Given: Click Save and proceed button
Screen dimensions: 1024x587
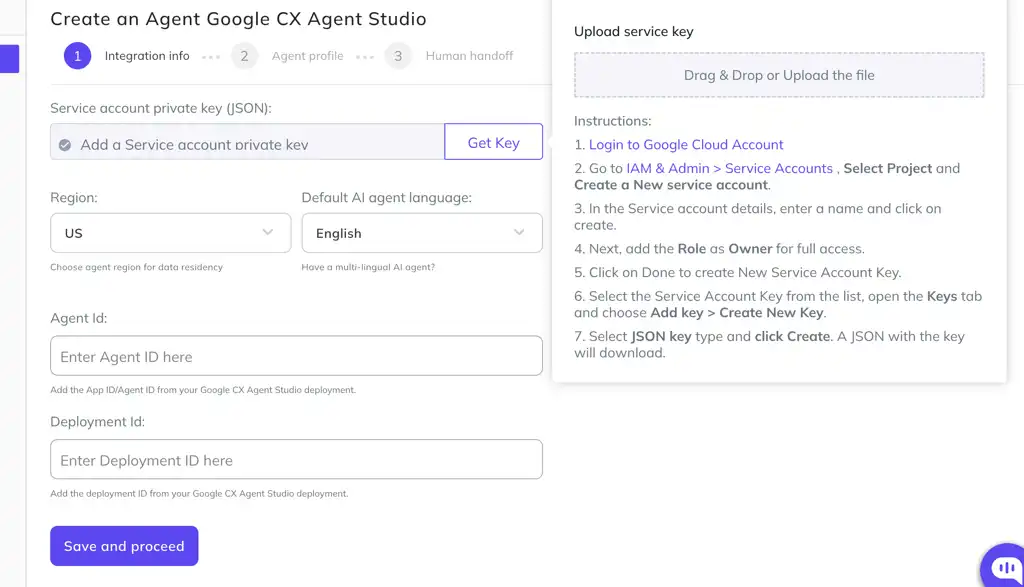Looking at the screenshot, I should click(124, 546).
